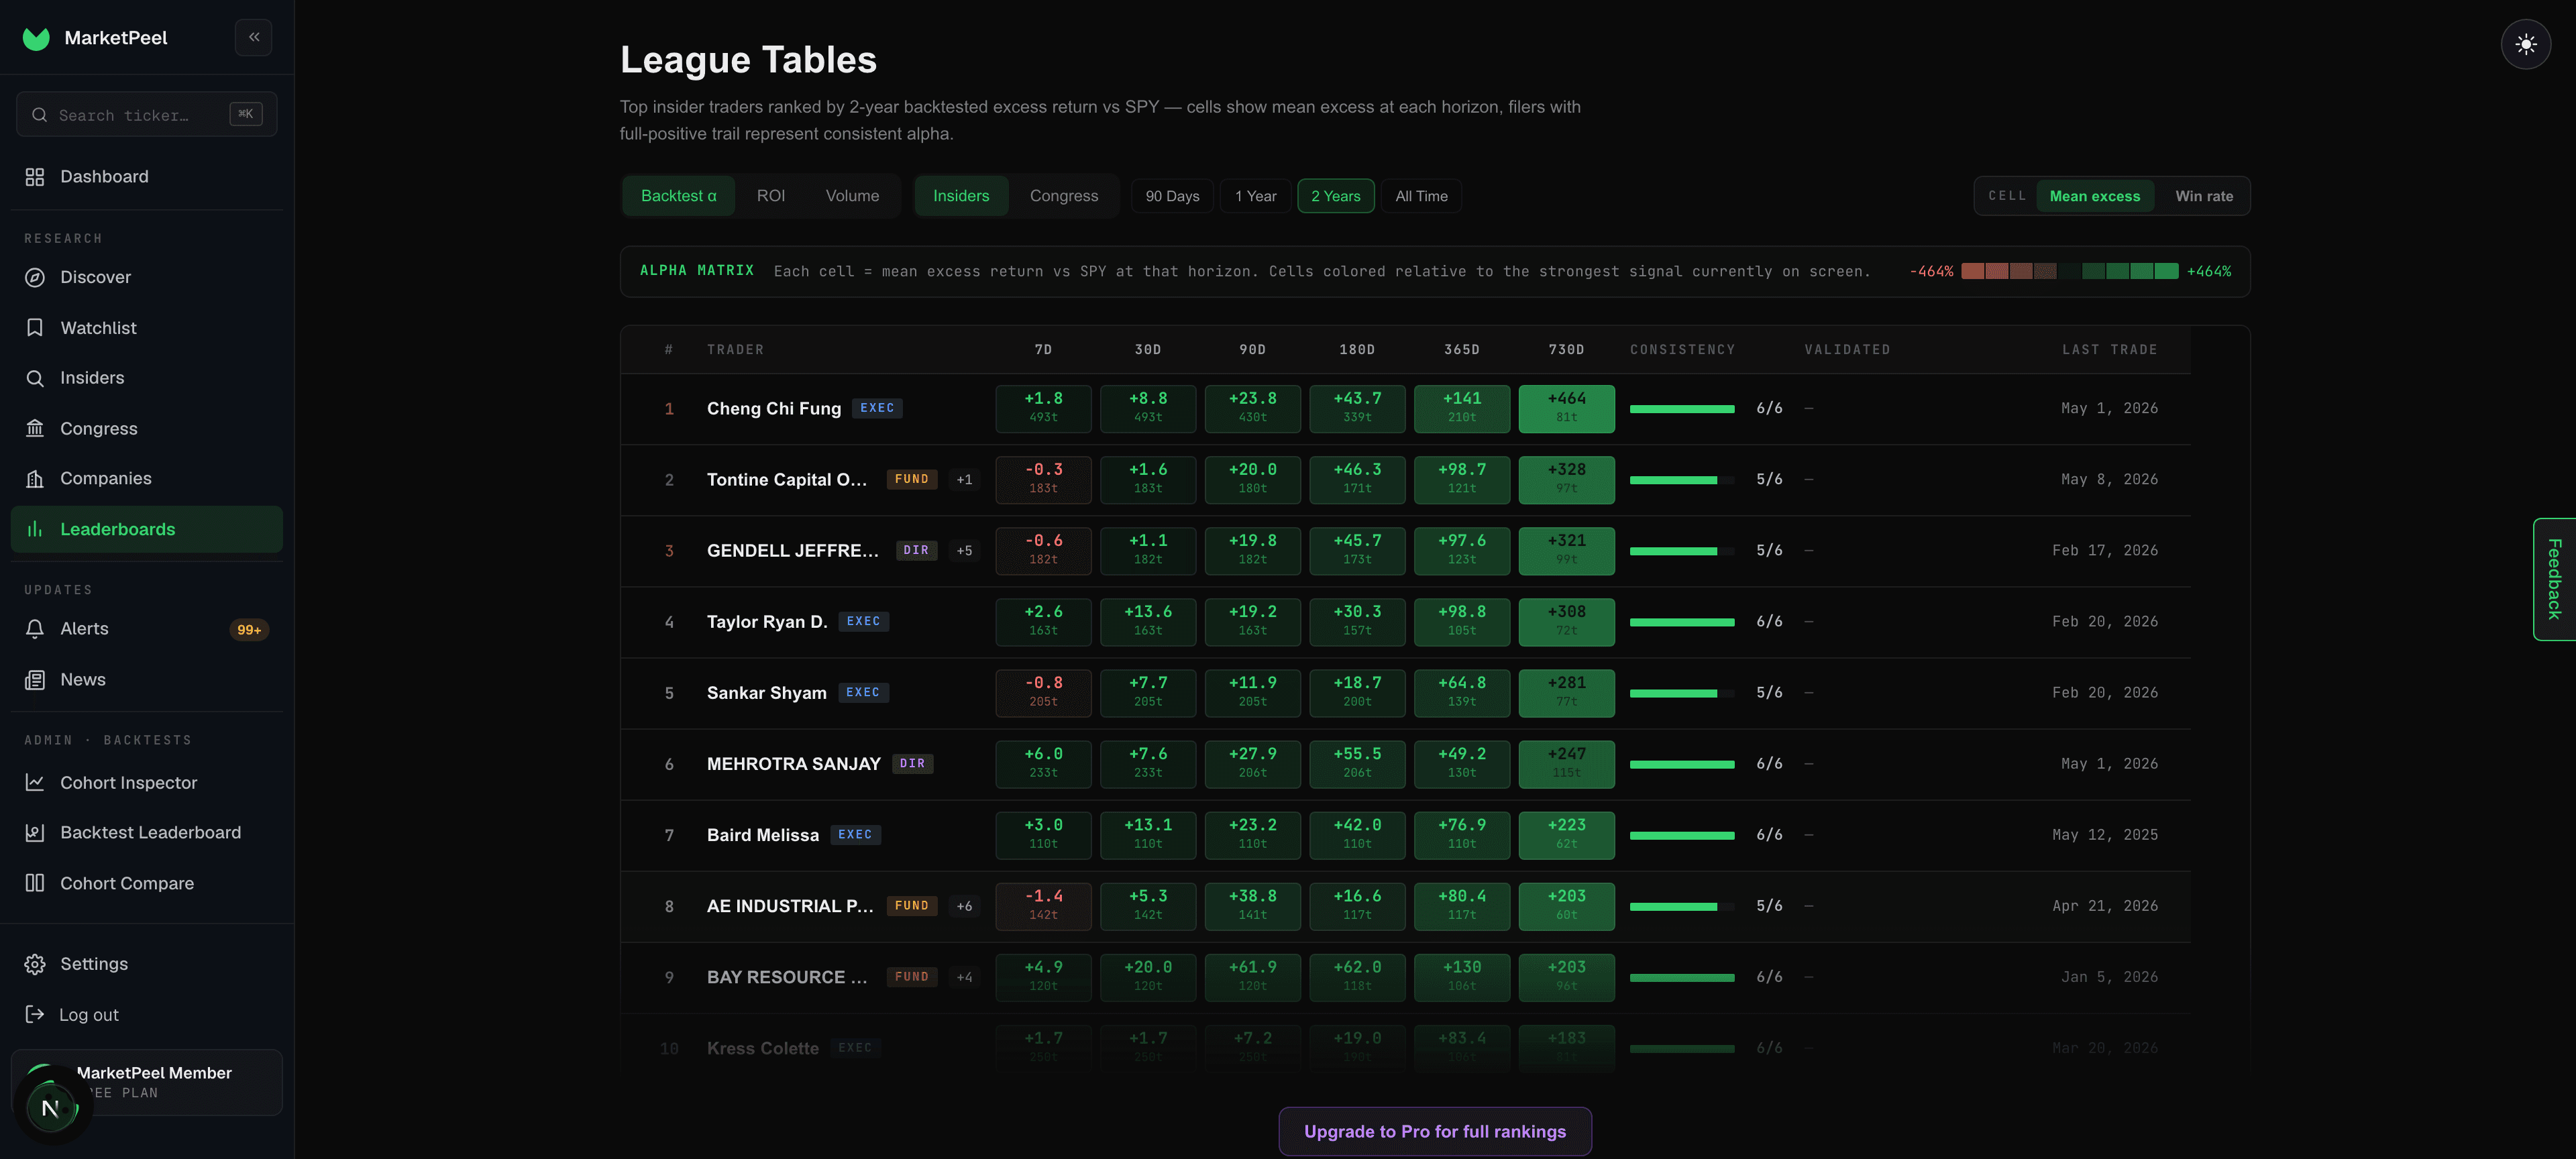
Task: Open Watchlist in the sidebar
Action: click(x=146, y=328)
